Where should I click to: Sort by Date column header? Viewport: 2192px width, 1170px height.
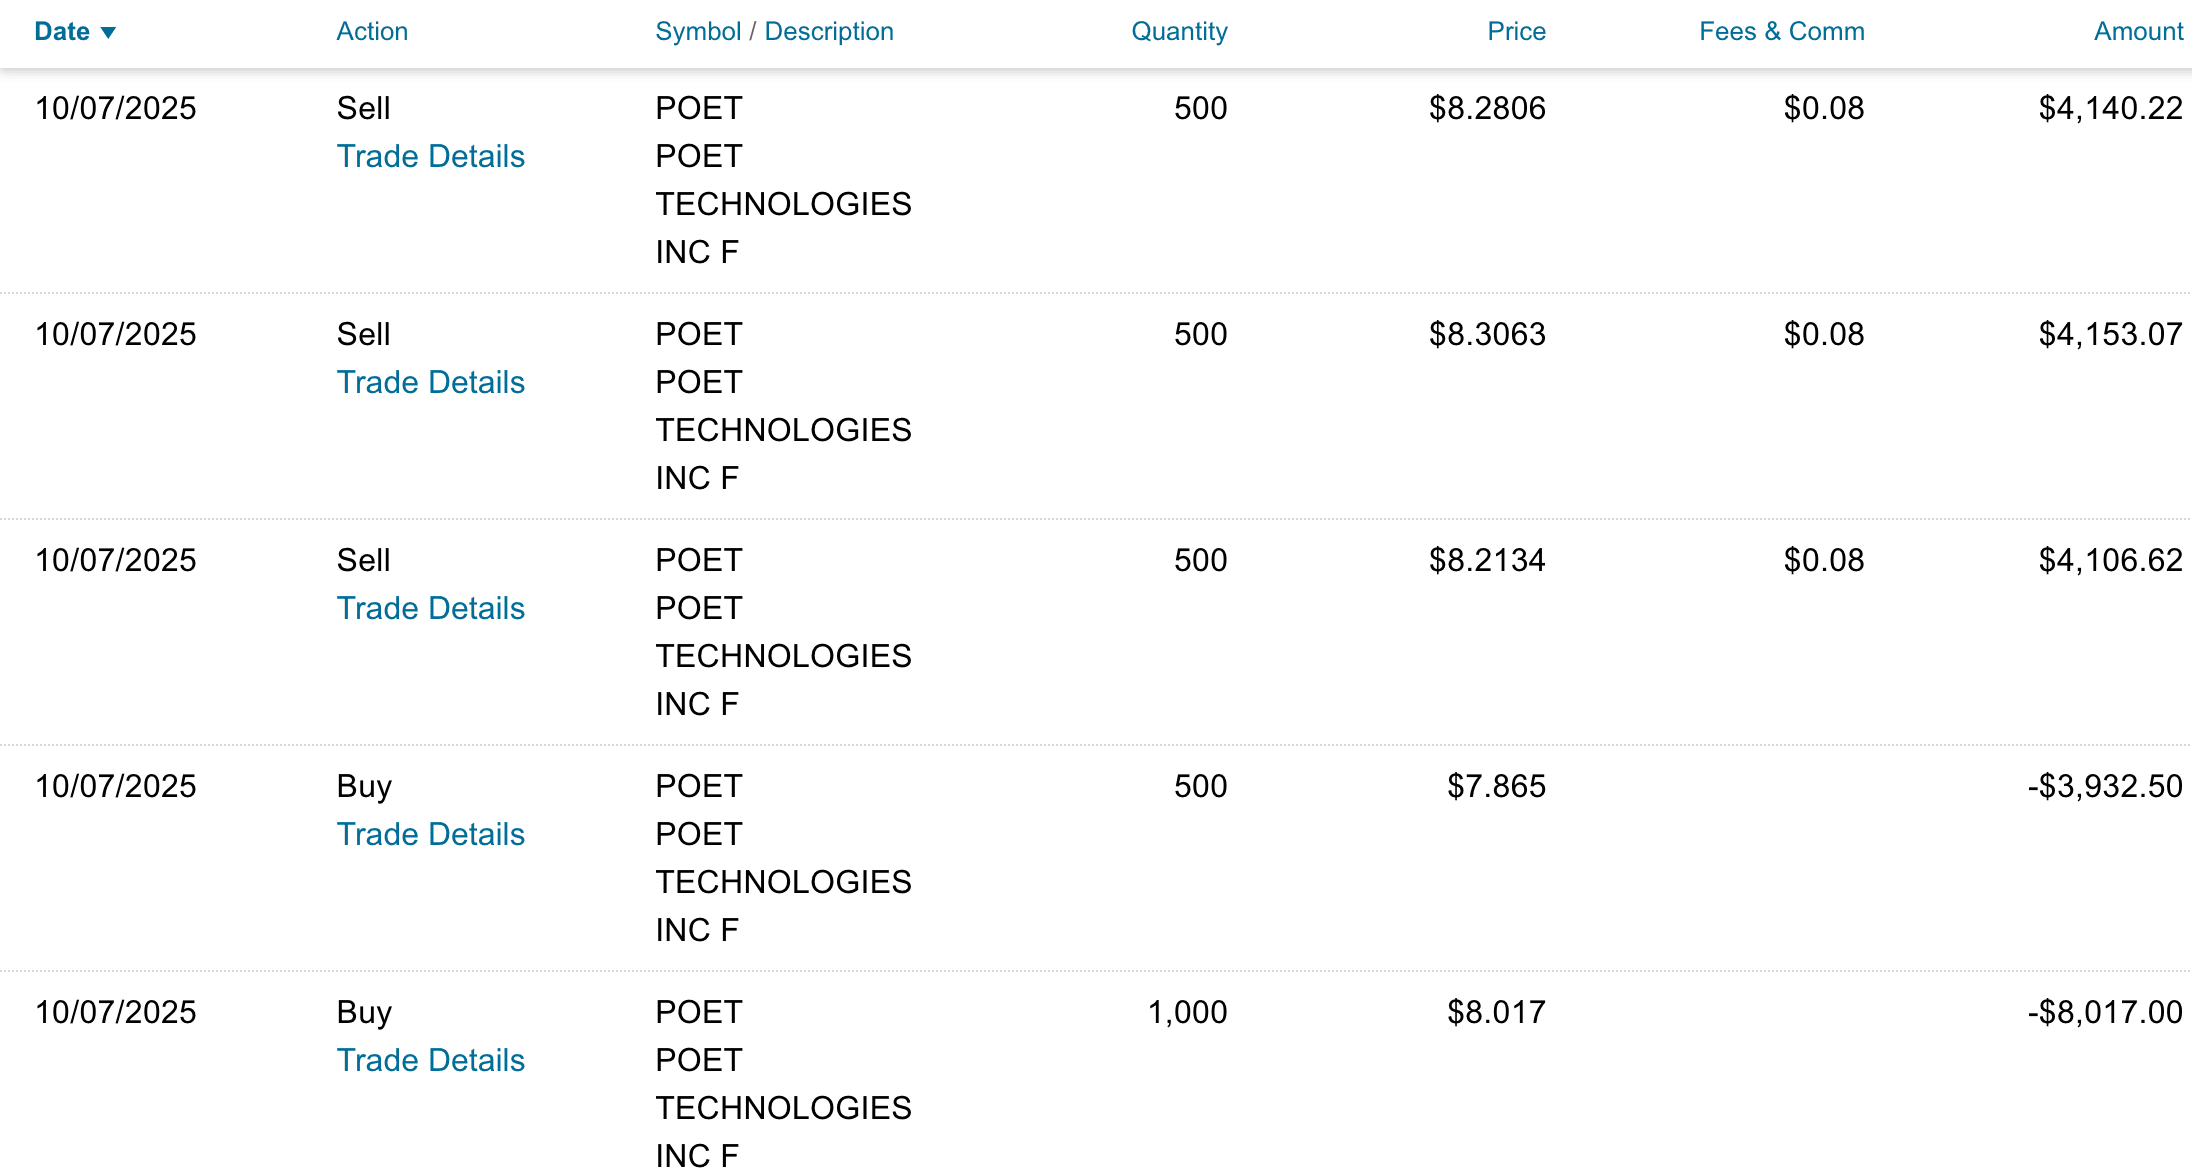coord(62,32)
